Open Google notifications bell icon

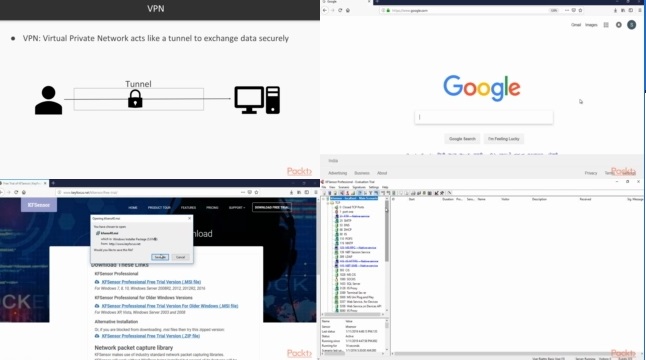click(x=619, y=25)
